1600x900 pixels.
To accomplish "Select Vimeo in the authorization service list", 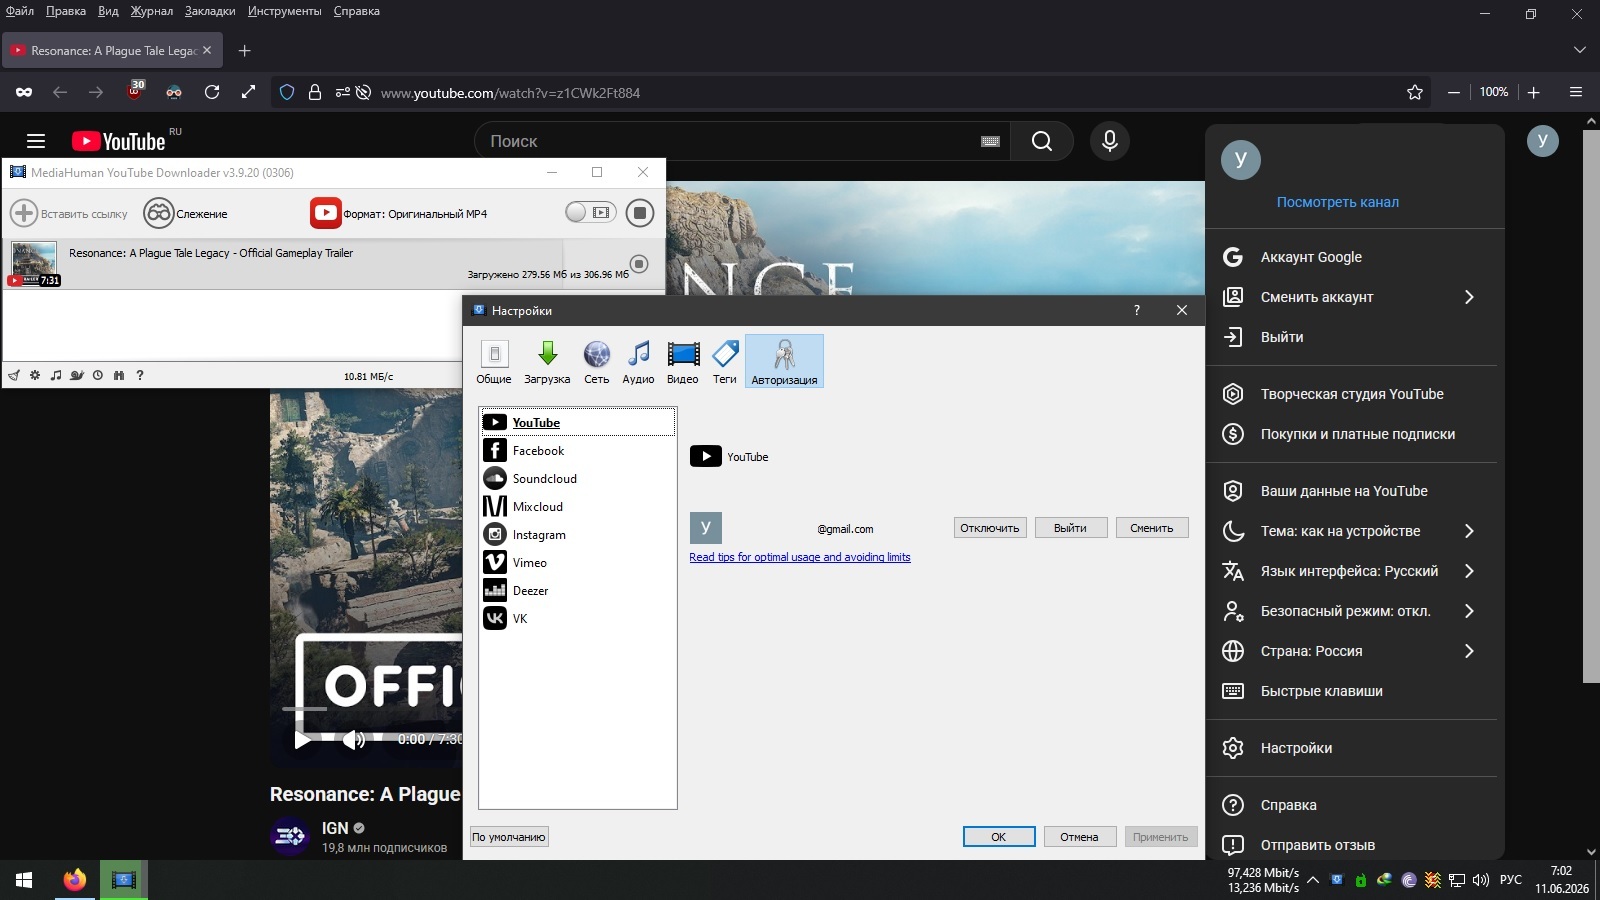I will coord(578,563).
